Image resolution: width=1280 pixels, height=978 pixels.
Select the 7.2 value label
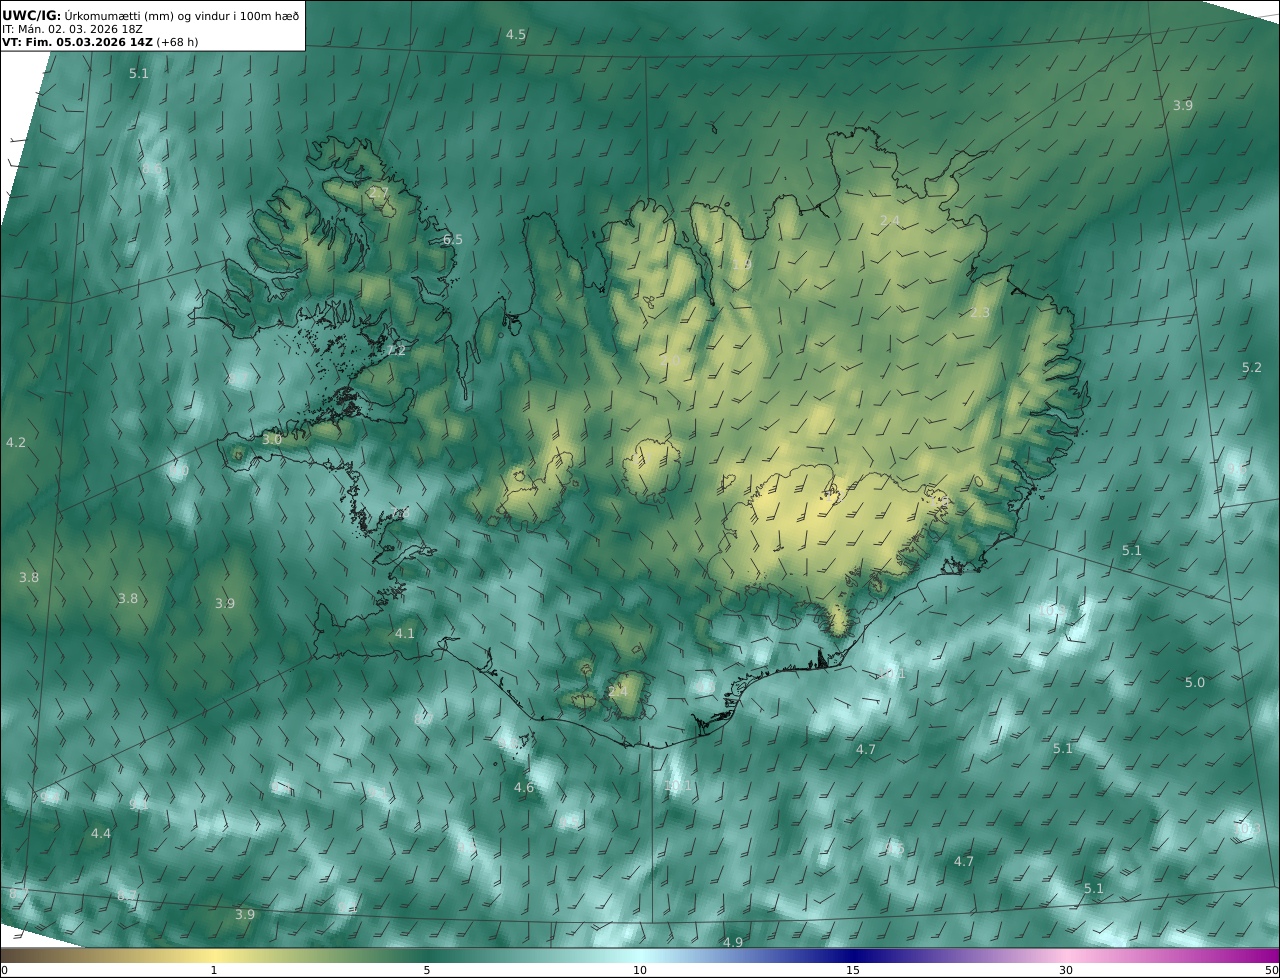point(397,350)
